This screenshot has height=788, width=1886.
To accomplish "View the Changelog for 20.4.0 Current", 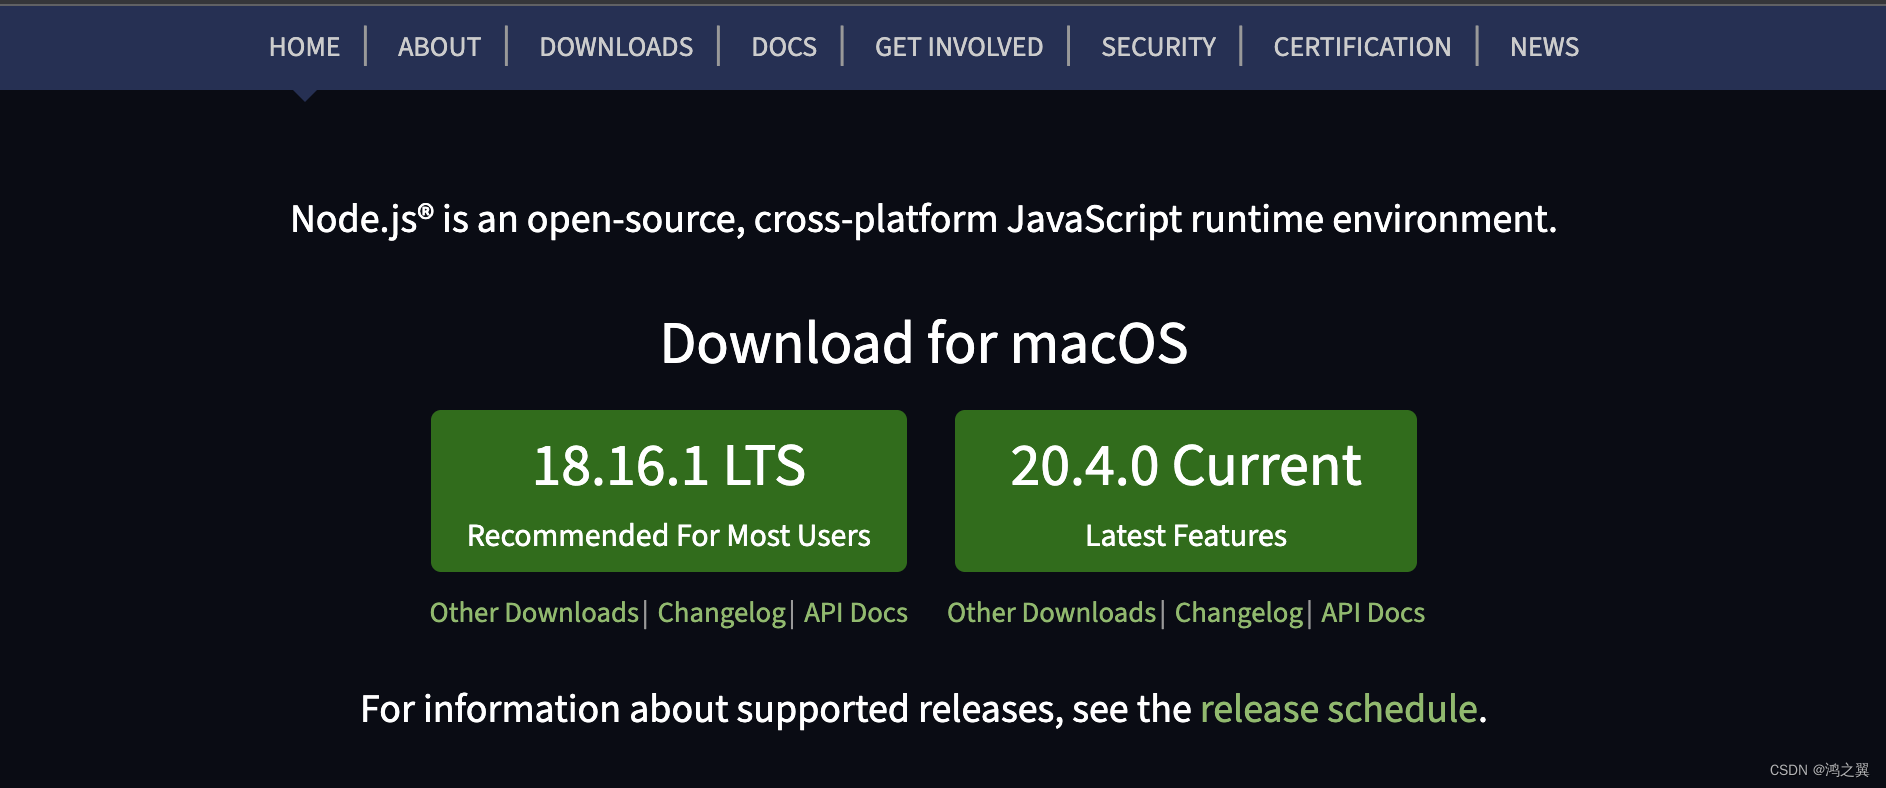I will pyautogui.click(x=1239, y=613).
